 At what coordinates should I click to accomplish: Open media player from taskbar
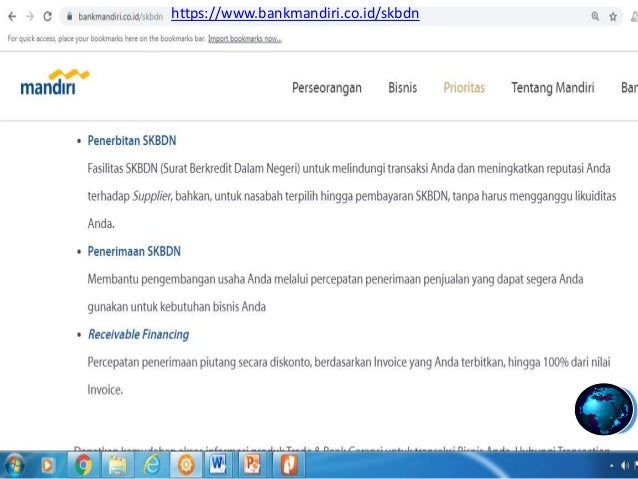(x=47, y=465)
